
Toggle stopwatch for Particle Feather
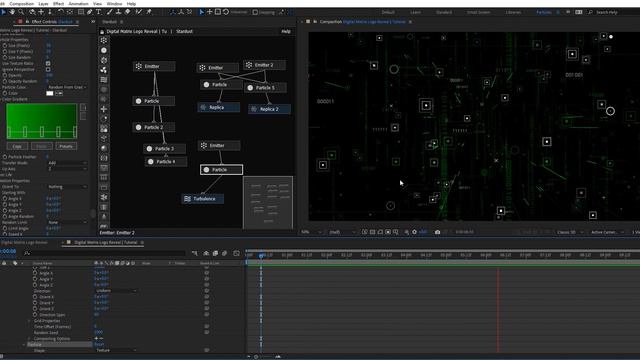click(5, 157)
